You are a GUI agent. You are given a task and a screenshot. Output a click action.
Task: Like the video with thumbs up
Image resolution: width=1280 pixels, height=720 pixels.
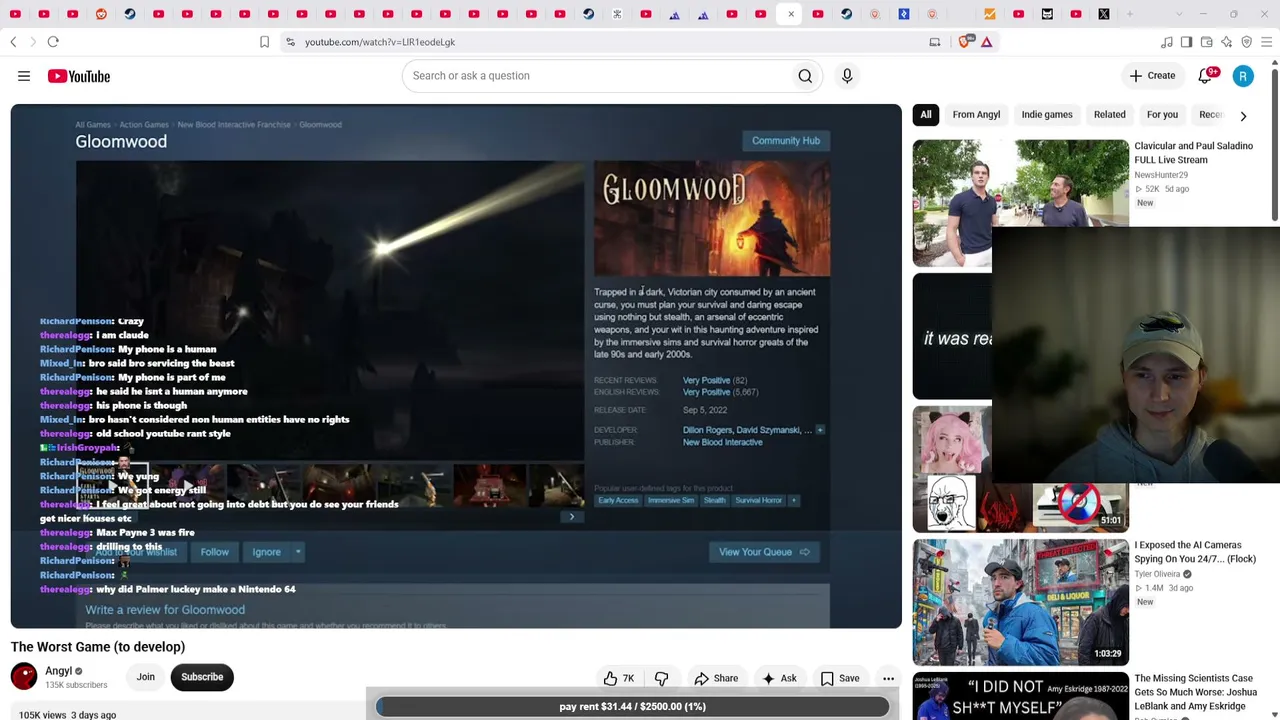coord(619,678)
